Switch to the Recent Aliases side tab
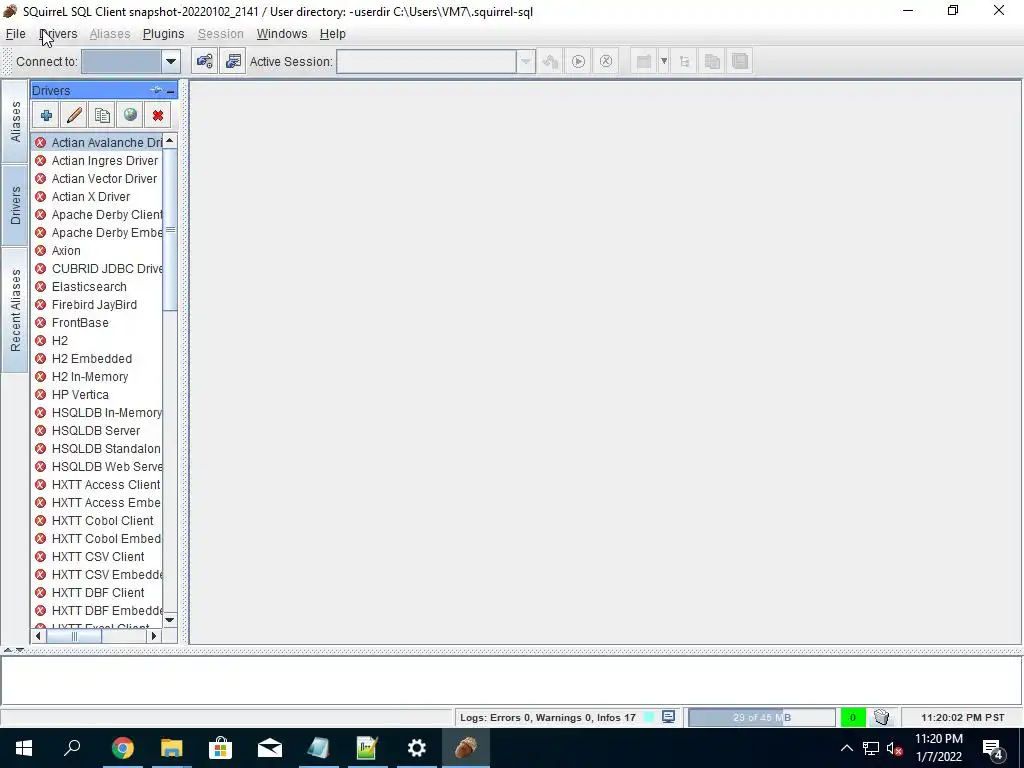 click(15, 310)
